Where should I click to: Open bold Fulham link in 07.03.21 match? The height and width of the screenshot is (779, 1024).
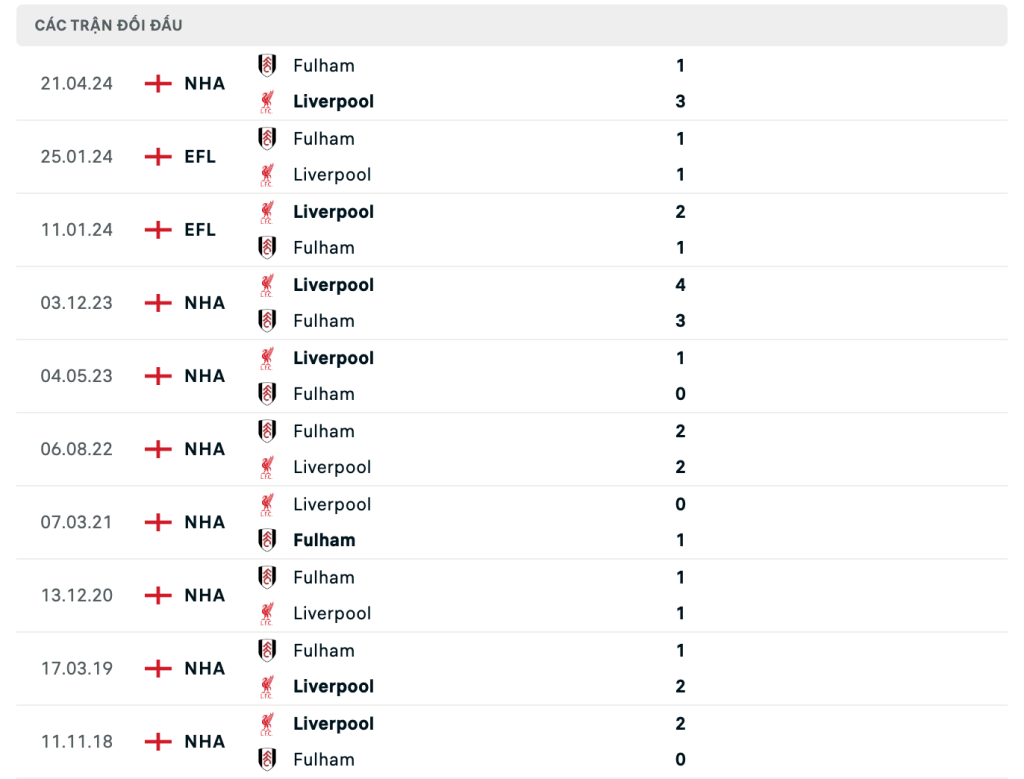tap(325, 540)
